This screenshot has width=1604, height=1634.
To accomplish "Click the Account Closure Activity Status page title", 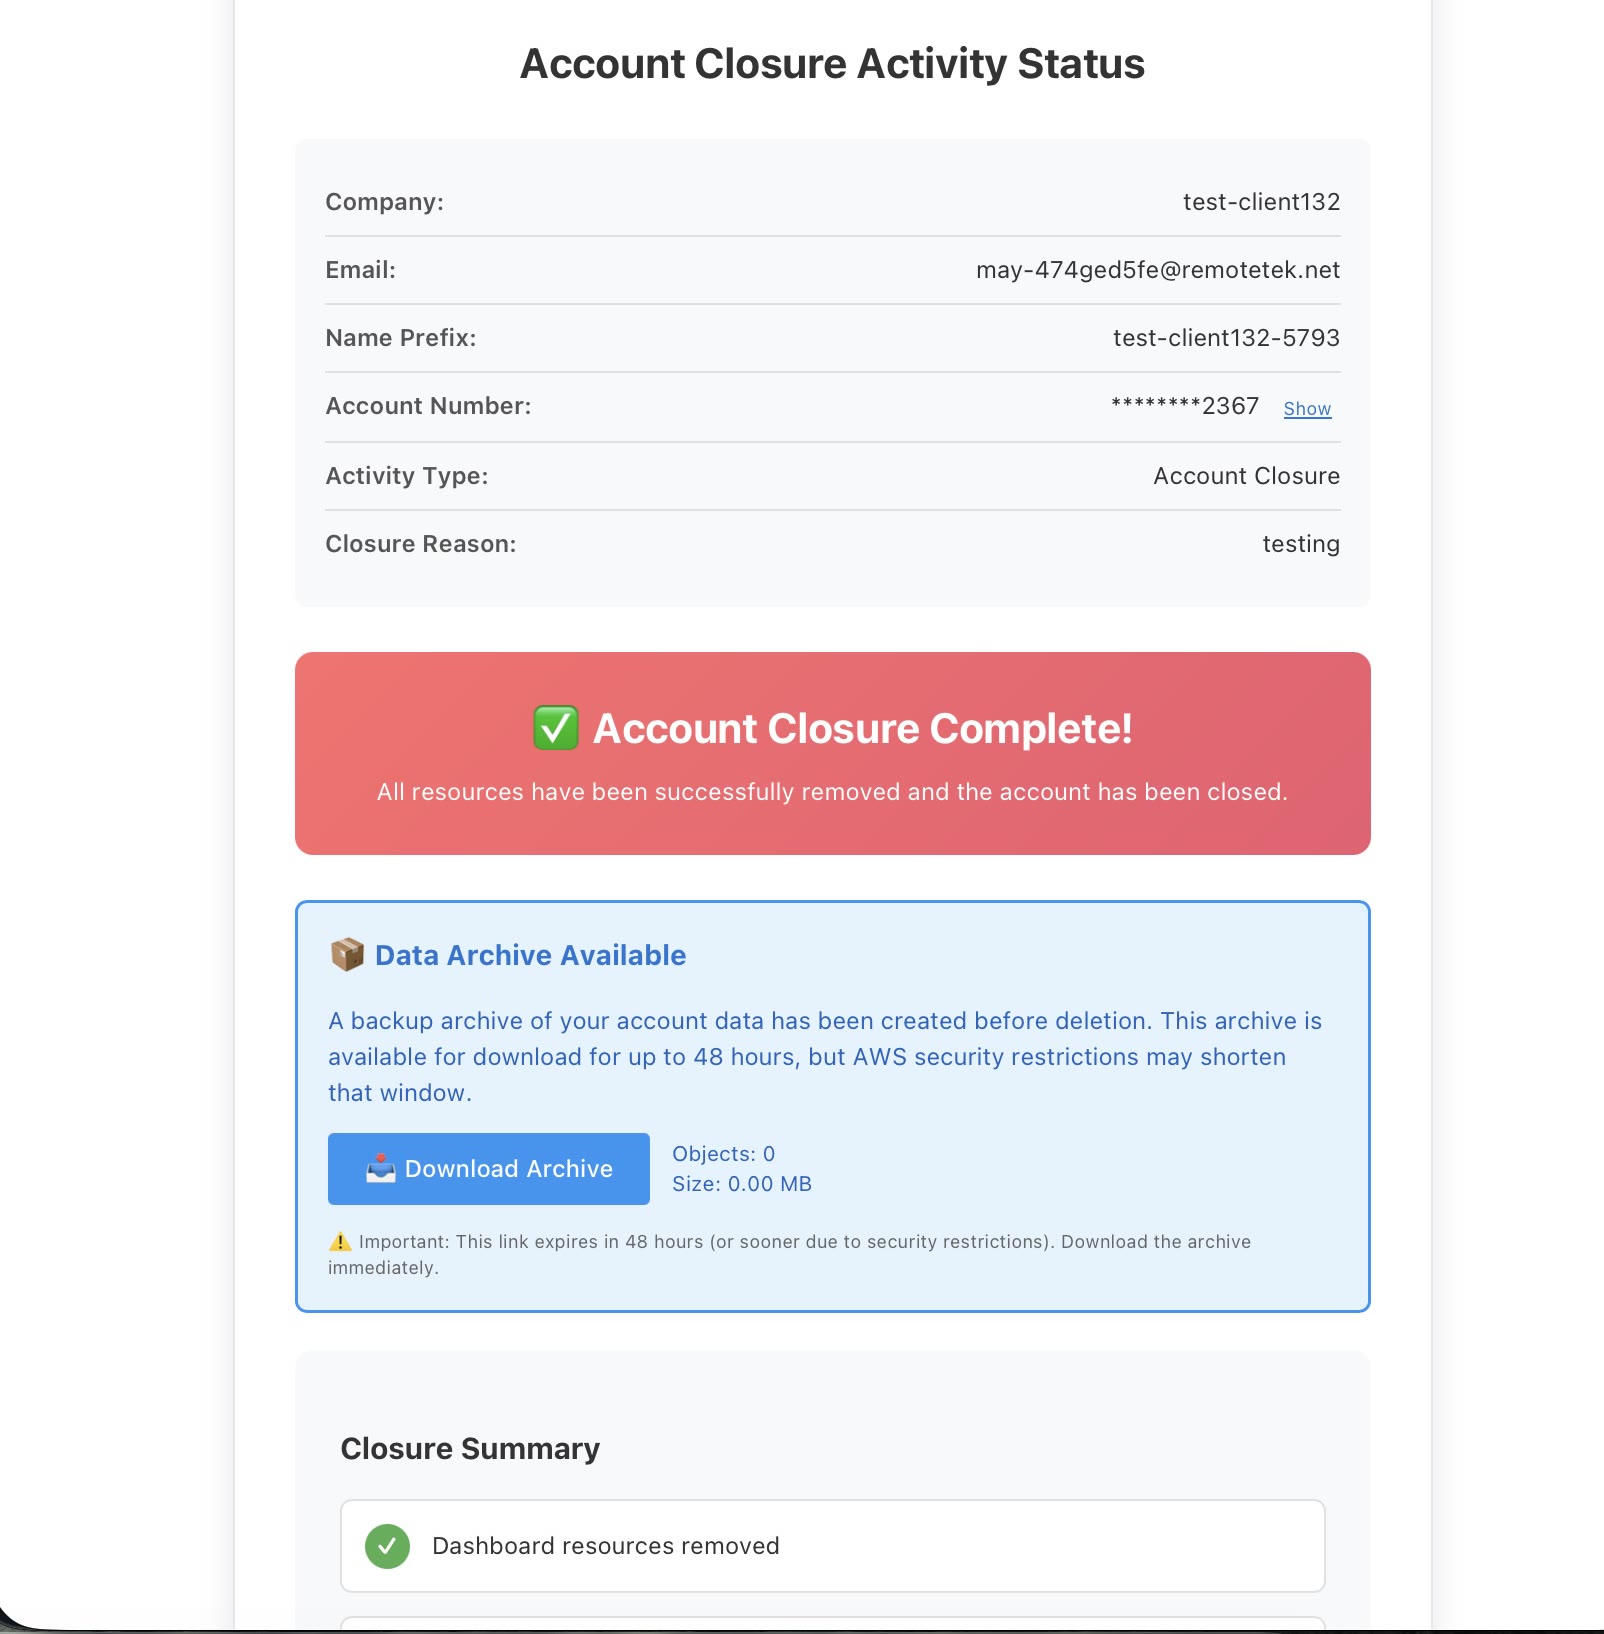I will pos(832,64).
